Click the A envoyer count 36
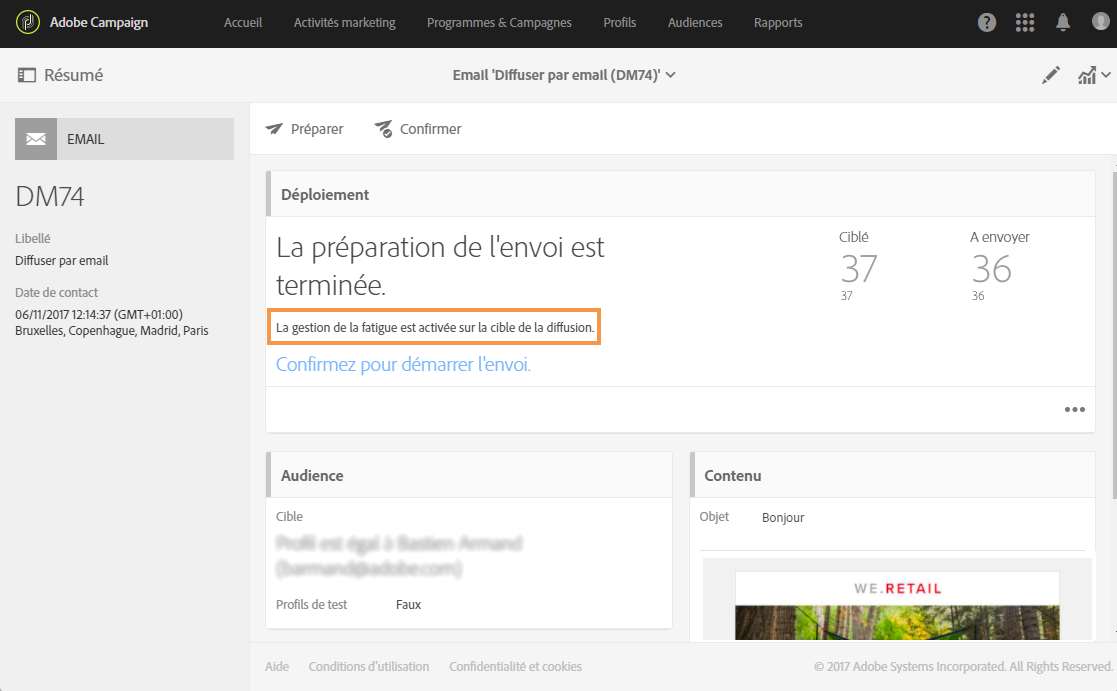 pos(992,269)
